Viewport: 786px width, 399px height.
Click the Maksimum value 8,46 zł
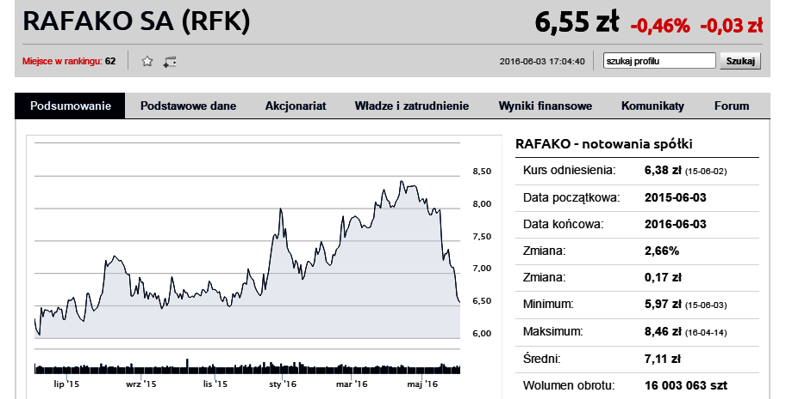tap(662, 331)
